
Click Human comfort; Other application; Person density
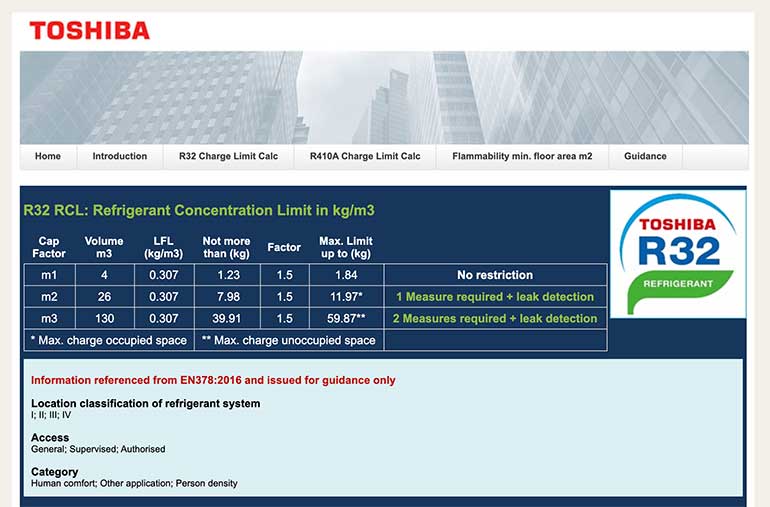(x=134, y=483)
